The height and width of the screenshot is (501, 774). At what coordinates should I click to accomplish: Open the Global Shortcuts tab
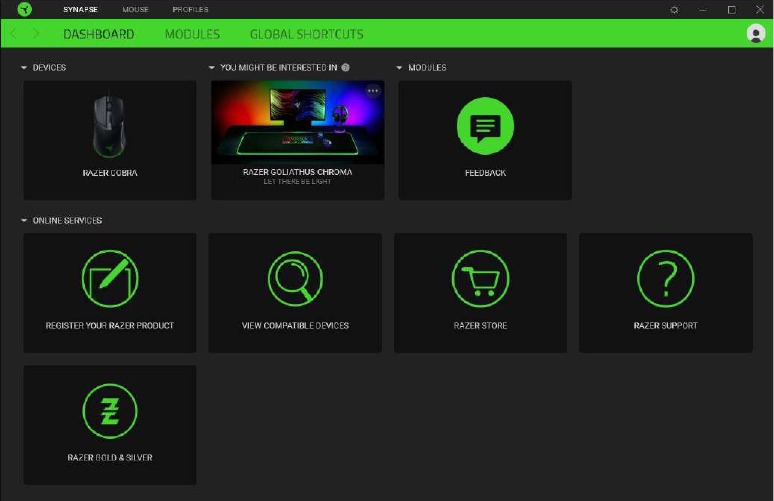point(306,34)
